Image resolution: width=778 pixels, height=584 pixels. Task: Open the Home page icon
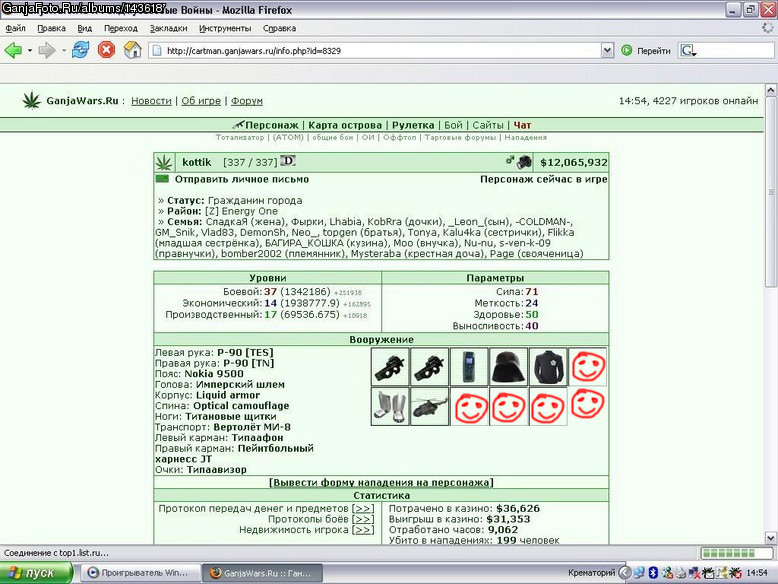[x=132, y=50]
